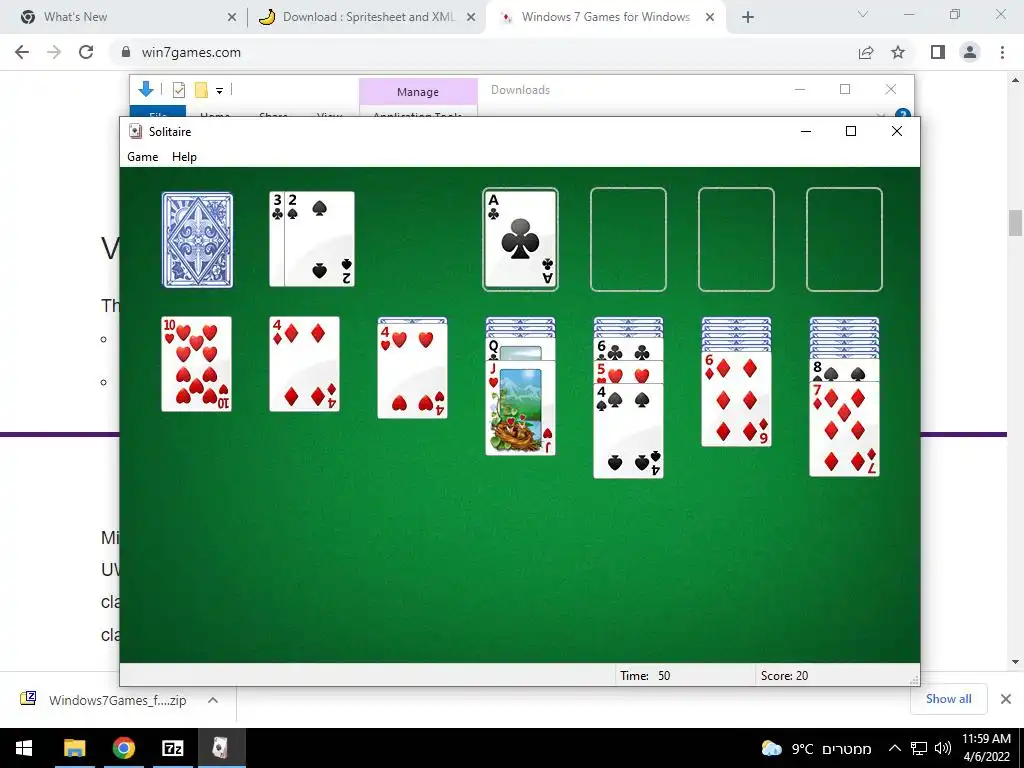Open Manage tab in Downloads window
This screenshot has height=768, width=1024.
[x=418, y=91]
